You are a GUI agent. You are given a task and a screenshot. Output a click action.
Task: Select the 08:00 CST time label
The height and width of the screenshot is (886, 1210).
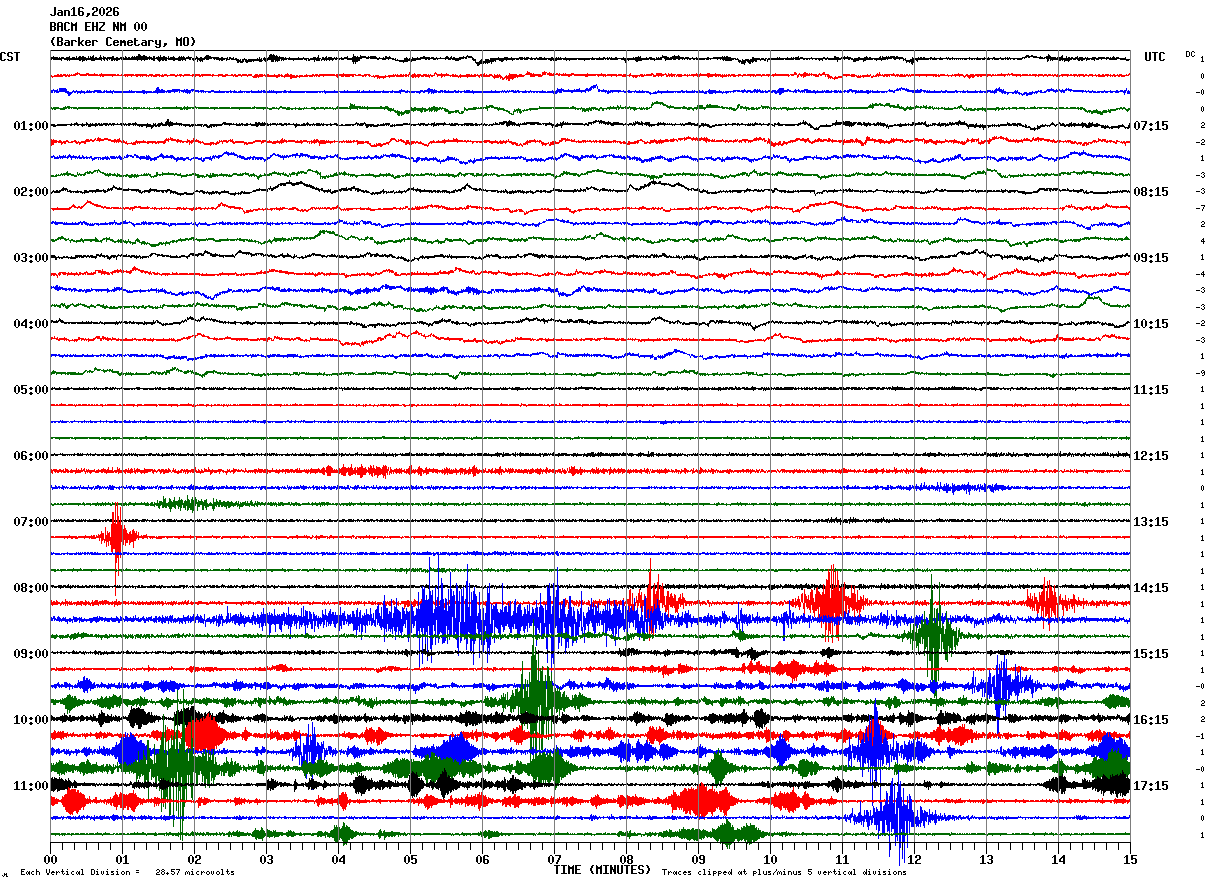pos(31,588)
